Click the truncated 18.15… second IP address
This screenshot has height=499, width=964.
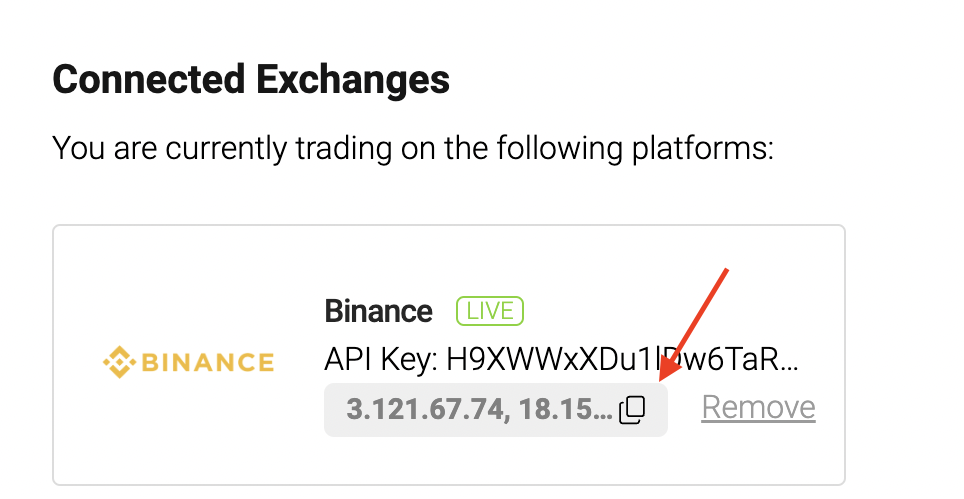click(x=565, y=409)
